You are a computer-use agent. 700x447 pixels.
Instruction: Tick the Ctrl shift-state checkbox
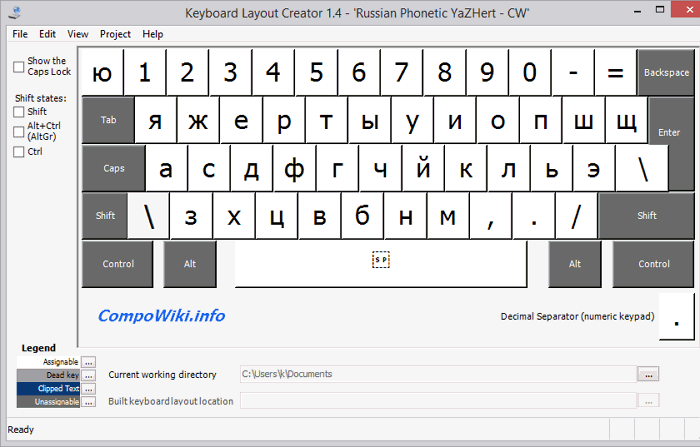point(19,152)
